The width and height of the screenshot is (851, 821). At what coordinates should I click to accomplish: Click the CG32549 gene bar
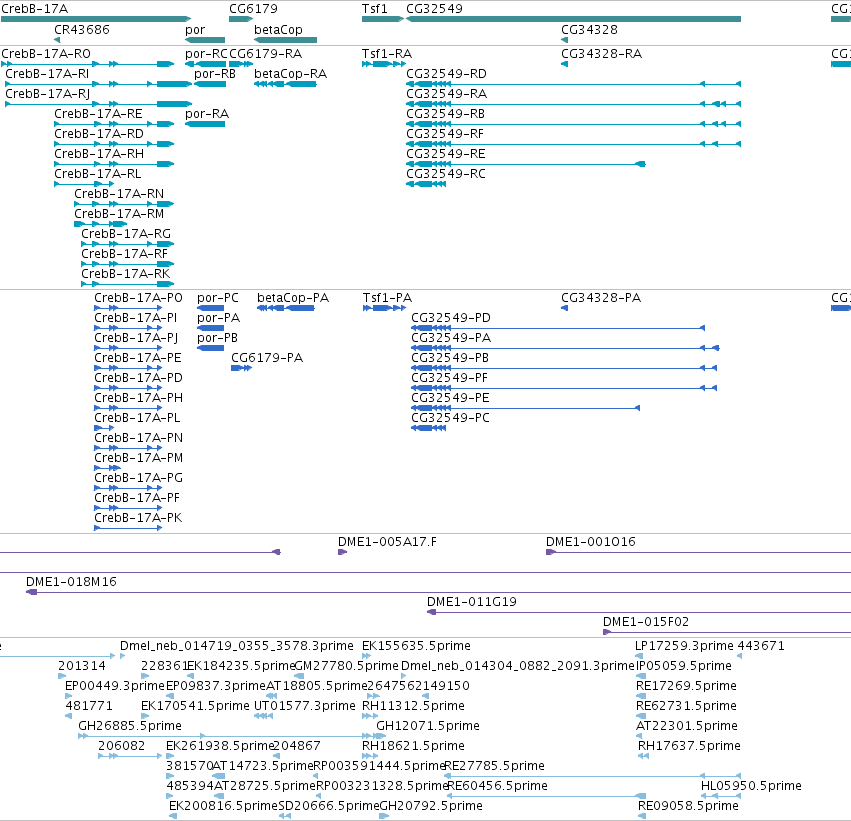(x=573, y=19)
